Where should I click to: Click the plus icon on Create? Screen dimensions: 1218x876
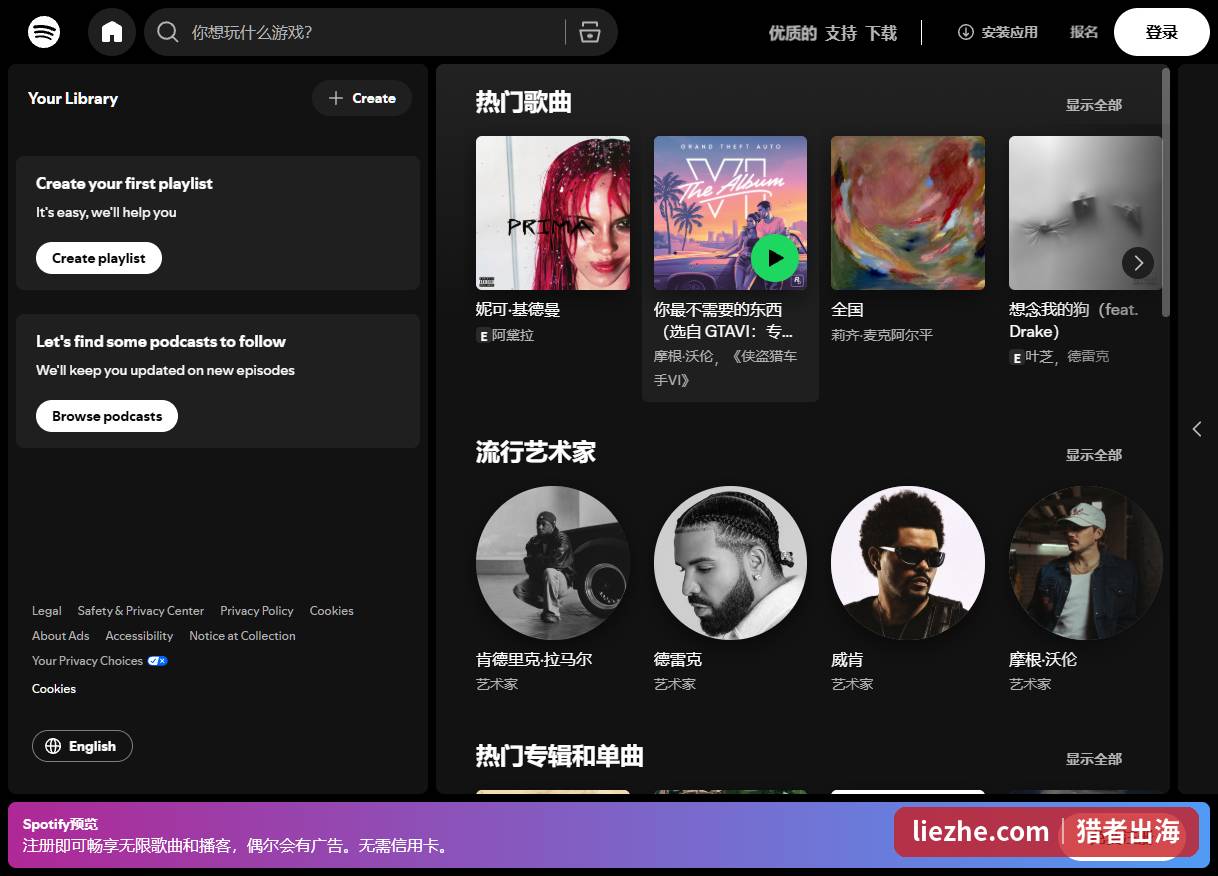click(x=336, y=98)
